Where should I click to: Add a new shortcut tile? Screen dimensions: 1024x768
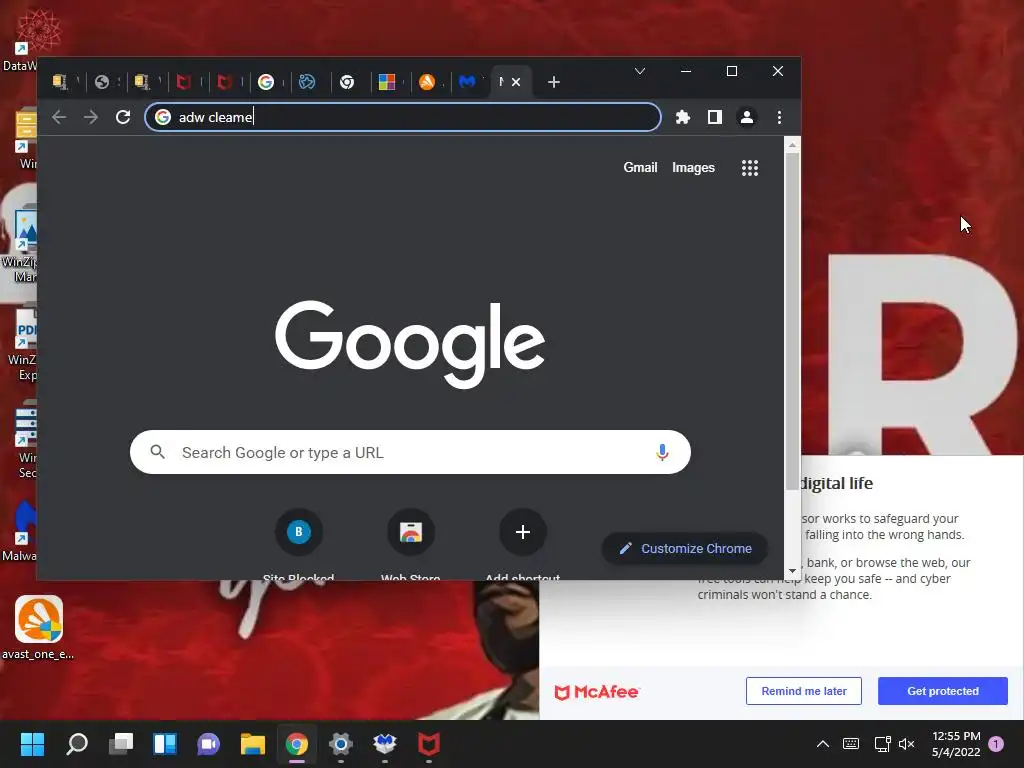coord(522,544)
